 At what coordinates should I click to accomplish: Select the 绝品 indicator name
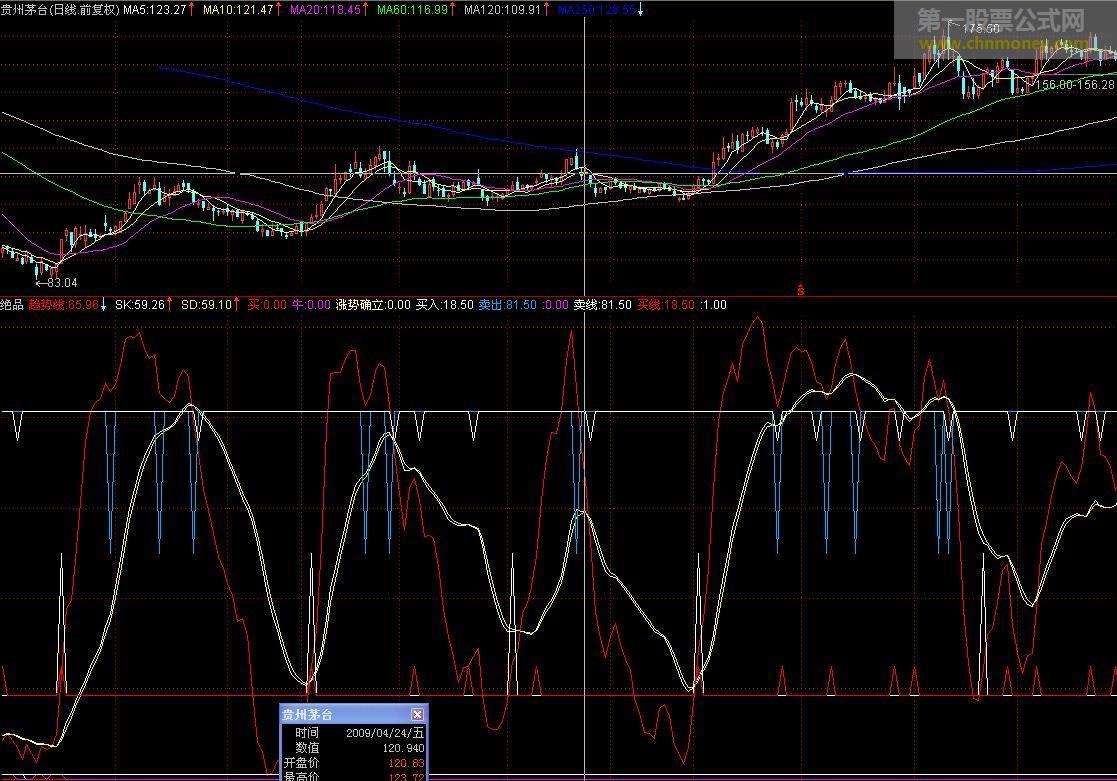tap(12, 304)
